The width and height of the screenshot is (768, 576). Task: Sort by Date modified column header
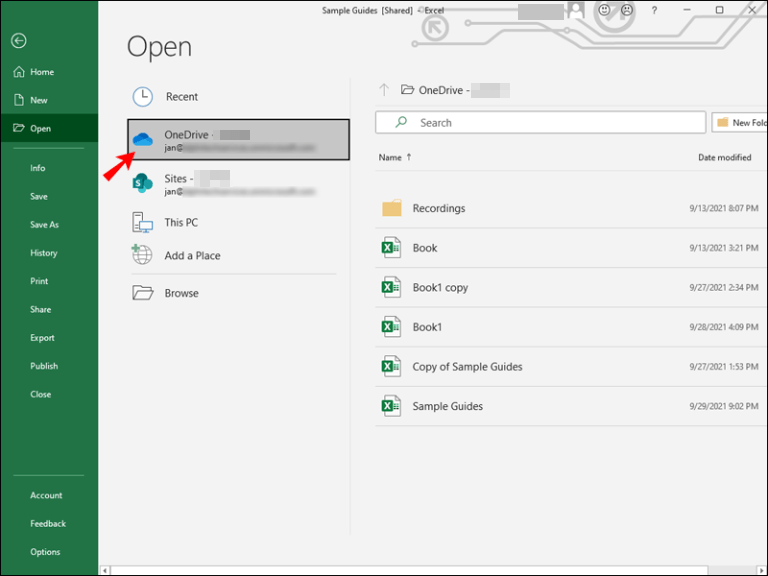[x=724, y=157]
